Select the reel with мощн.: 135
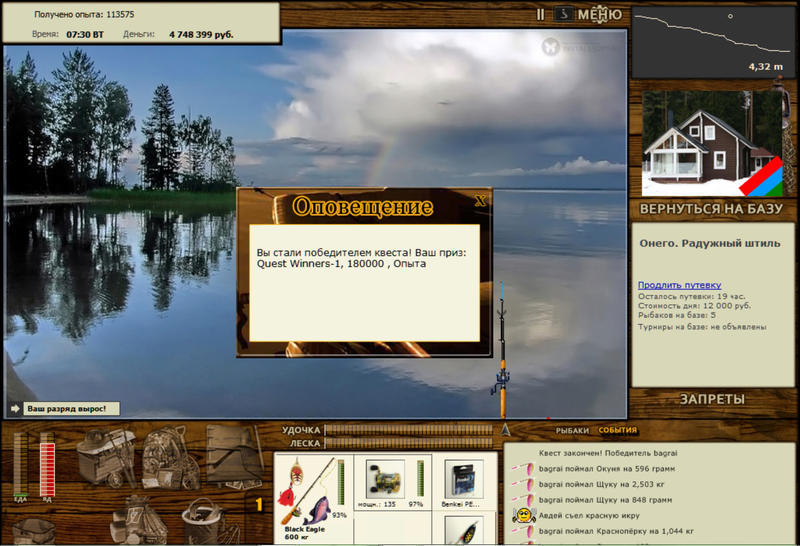This screenshot has height=546, width=800. click(393, 482)
